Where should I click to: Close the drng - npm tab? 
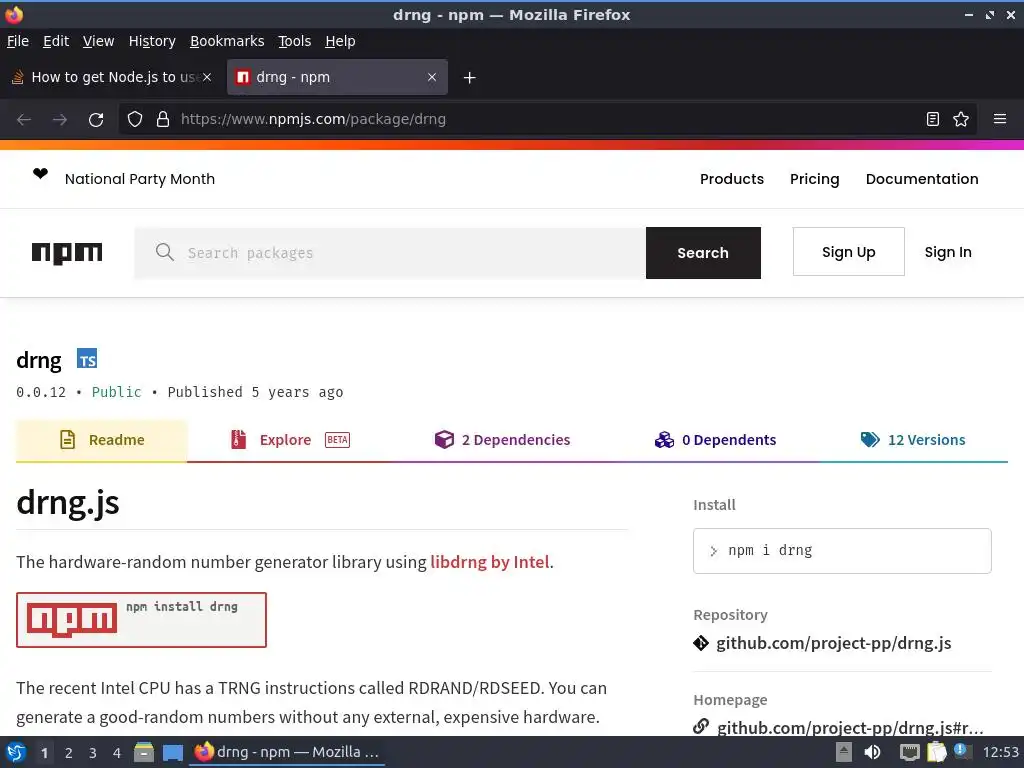[432, 77]
